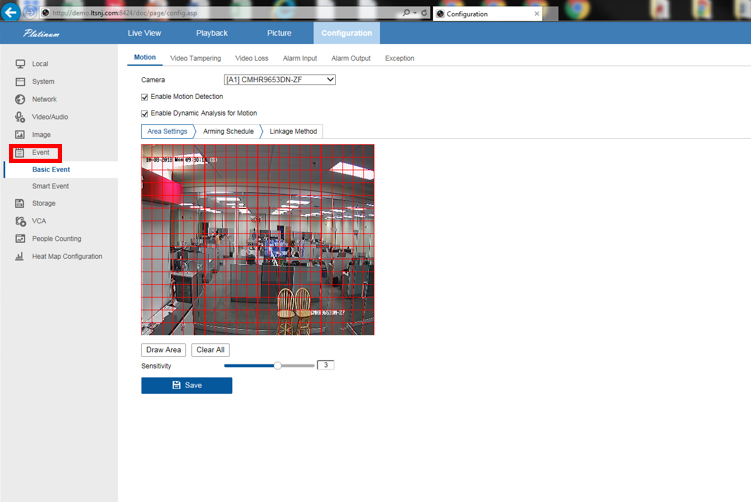The height and width of the screenshot is (502, 751).
Task: Toggle Enable Motion Detection checkbox
Action: tap(145, 97)
